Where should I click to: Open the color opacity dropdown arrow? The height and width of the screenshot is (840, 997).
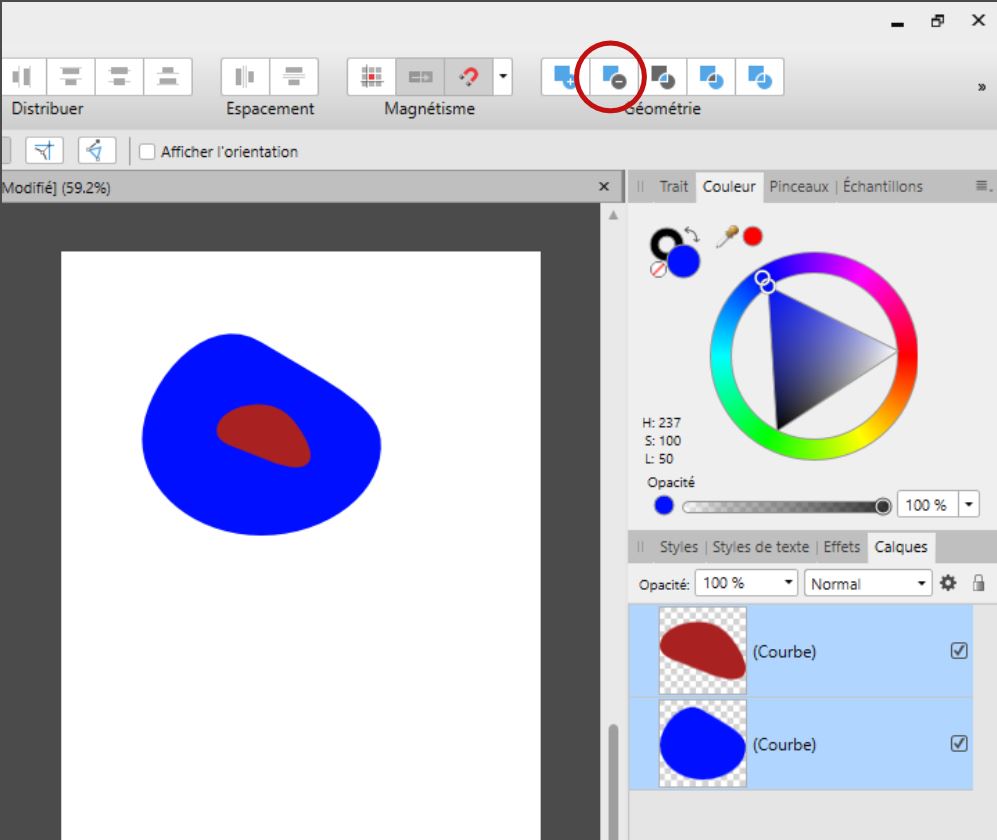[969, 505]
